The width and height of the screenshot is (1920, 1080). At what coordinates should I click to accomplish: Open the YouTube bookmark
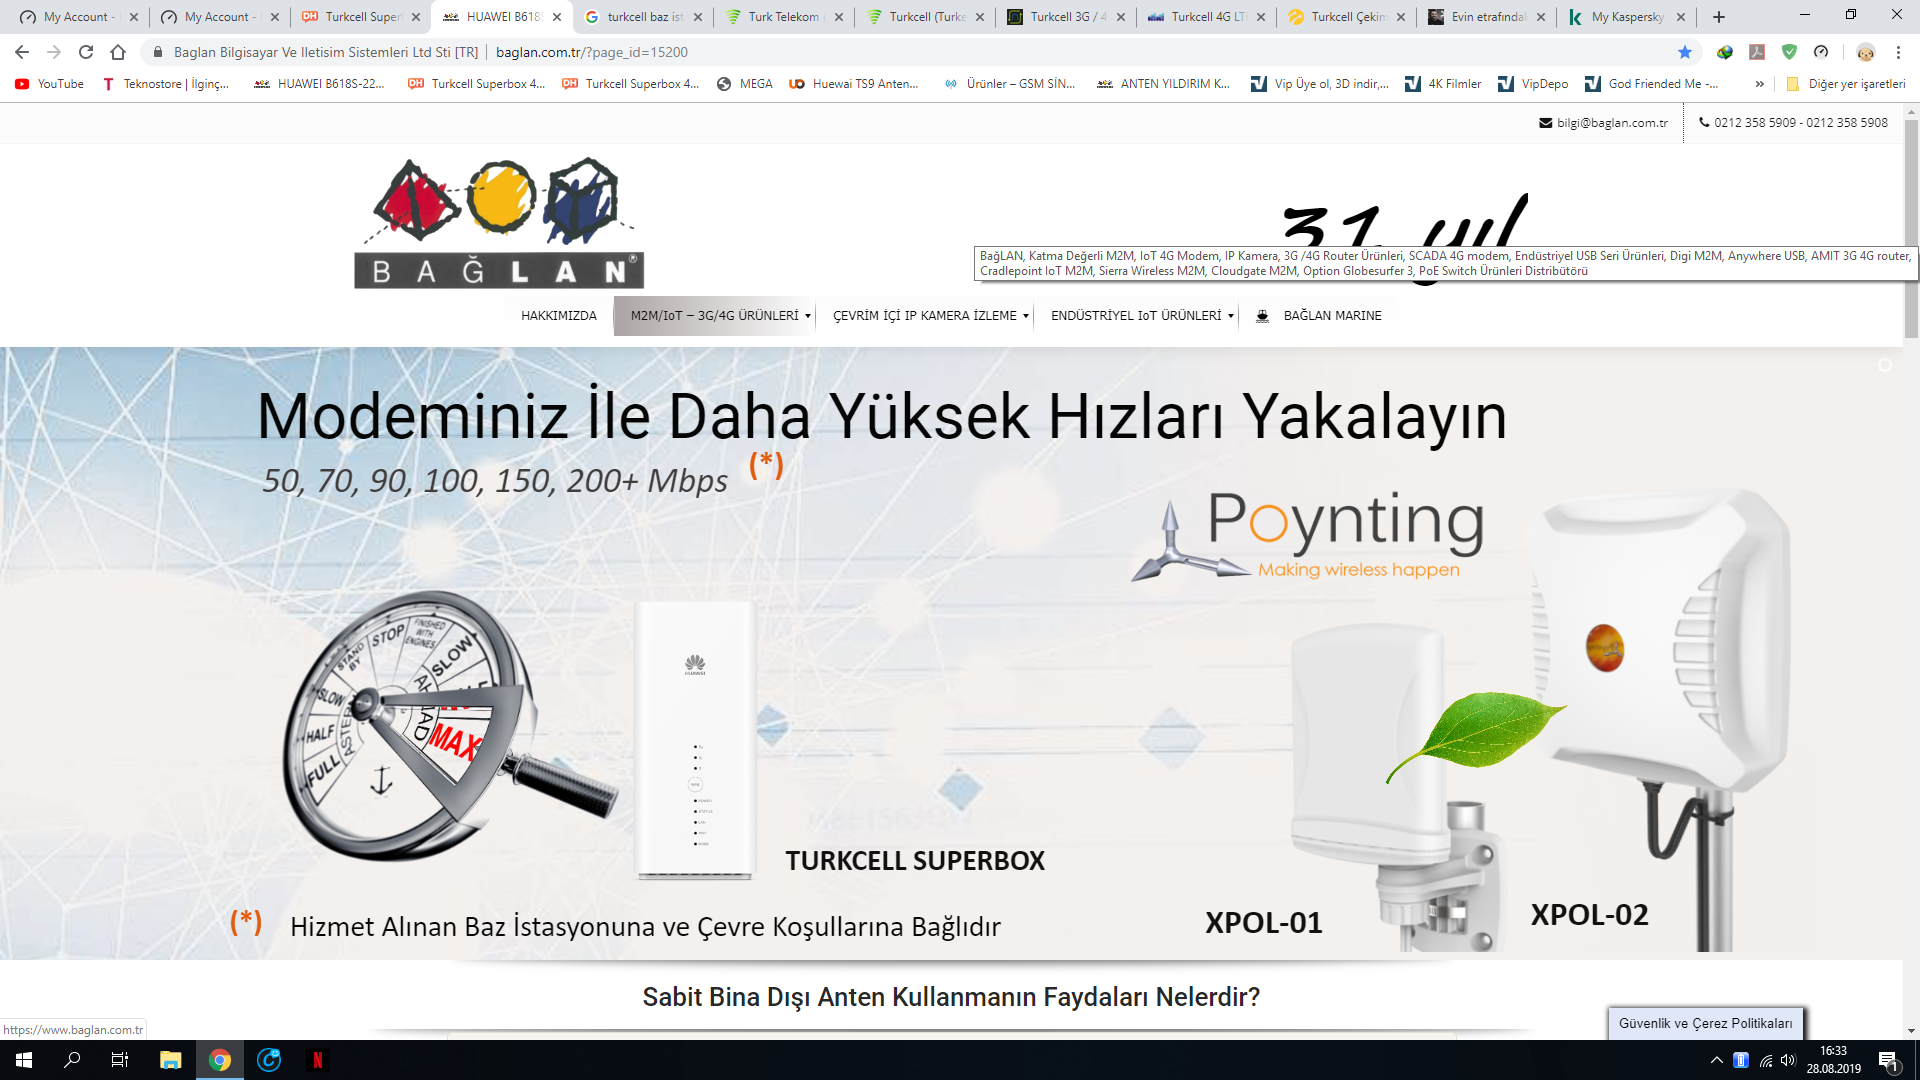tap(50, 84)
